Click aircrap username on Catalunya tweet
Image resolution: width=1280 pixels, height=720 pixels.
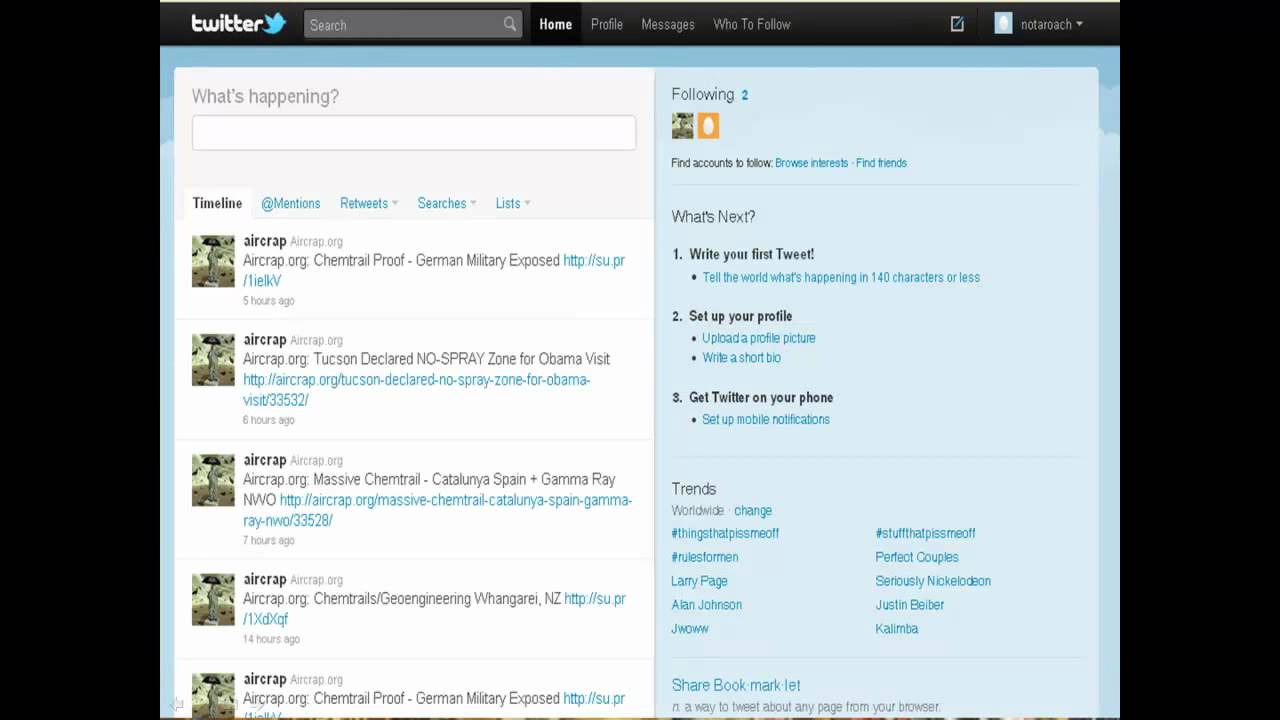point(265,460)
